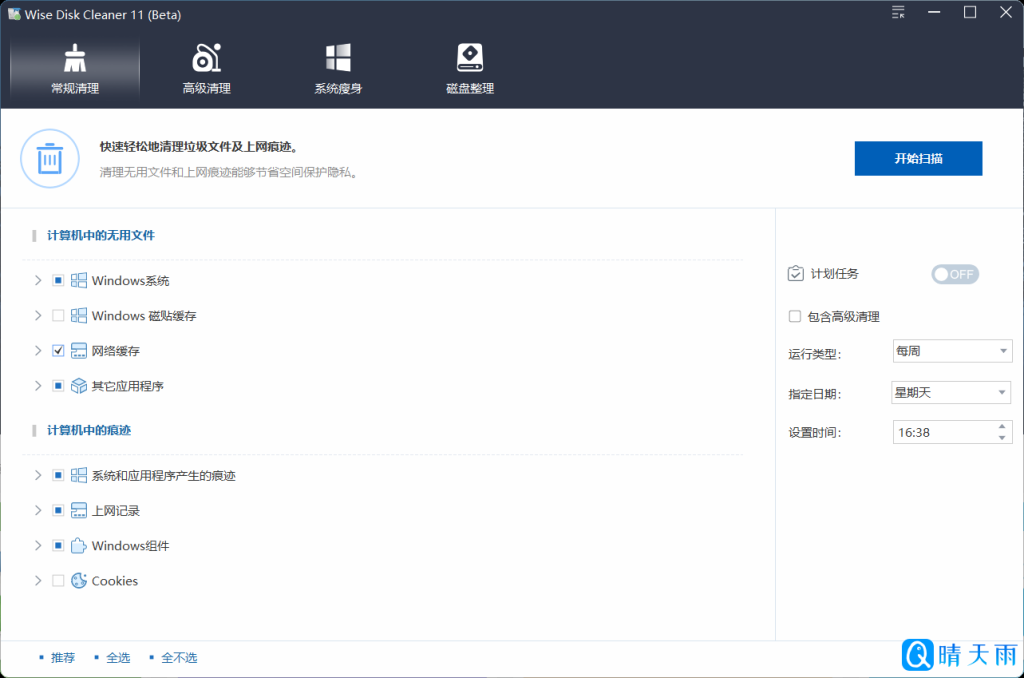This screenshot has width=1024, height=678.
Task: Click the trash bin icon in header
Action: point(49,158)
